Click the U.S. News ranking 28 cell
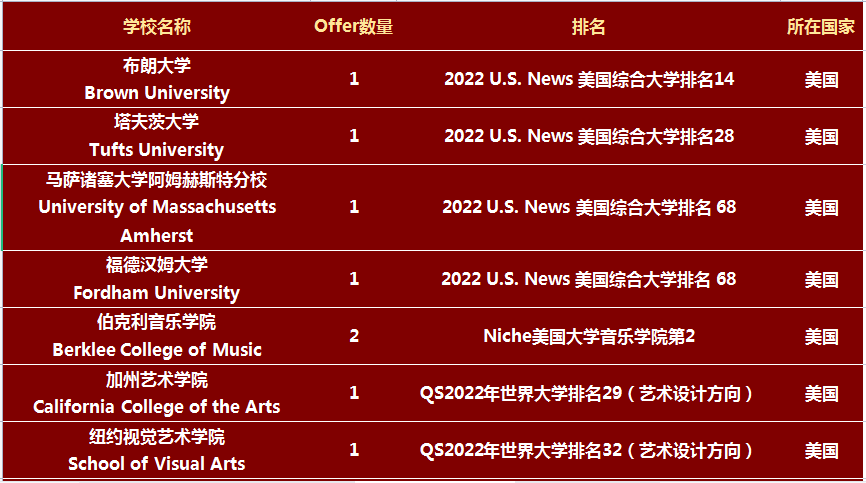Viewport: 866px width, 483px height. pos(588,136)
